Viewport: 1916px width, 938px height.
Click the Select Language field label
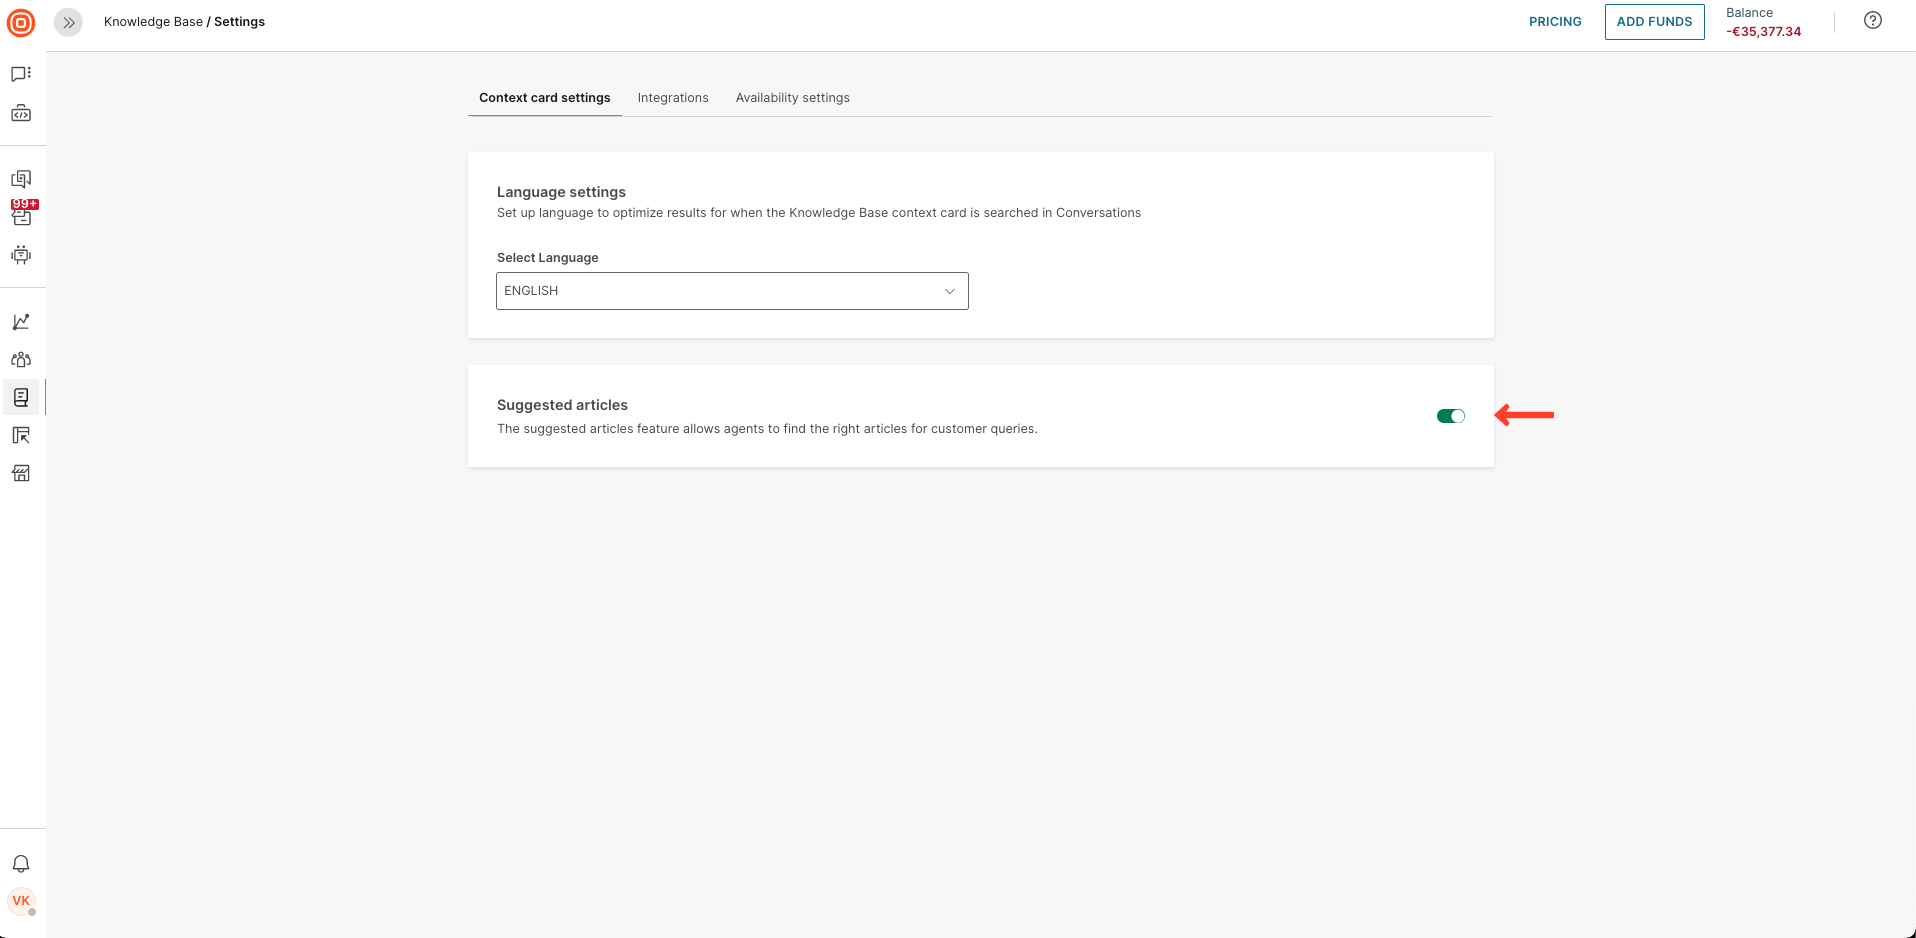point(548,258)
